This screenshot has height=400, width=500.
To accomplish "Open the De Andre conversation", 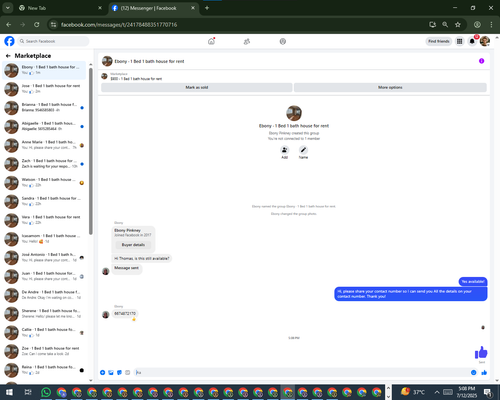I will [44, 295].
